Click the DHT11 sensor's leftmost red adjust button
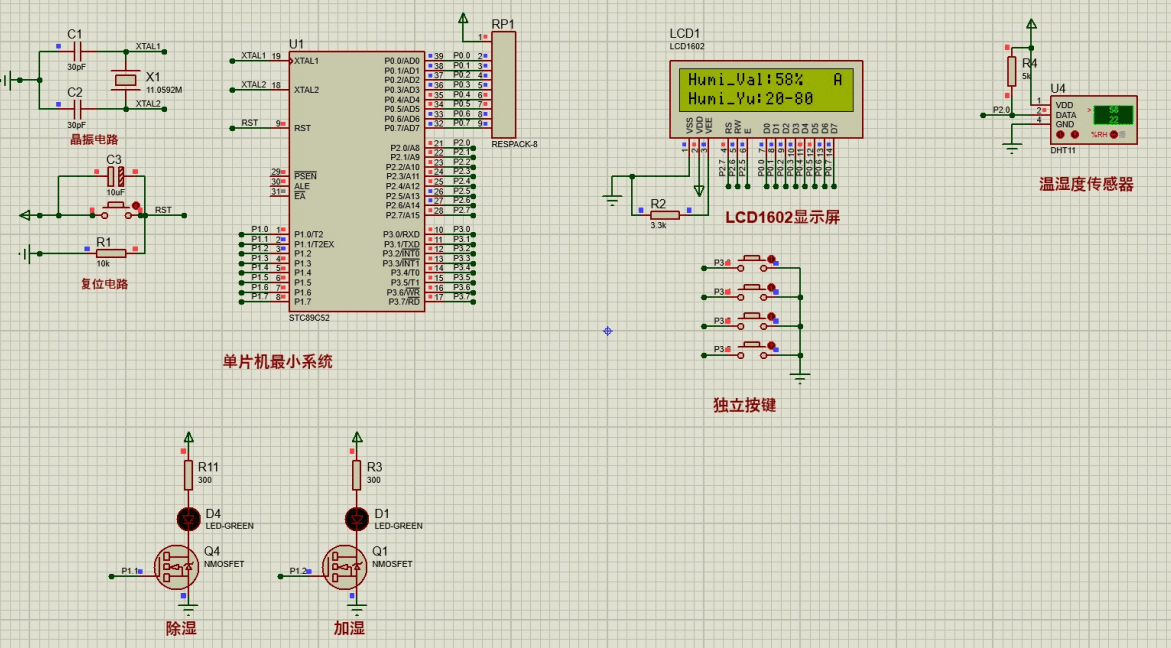Screen dimensions: 1171x648 pos(1060,134)
